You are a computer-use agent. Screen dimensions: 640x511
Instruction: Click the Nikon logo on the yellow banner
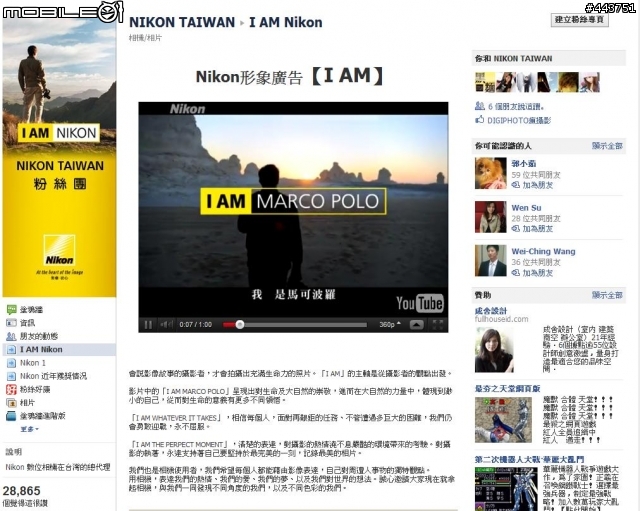pyautogui.click(x=60, y=251)
